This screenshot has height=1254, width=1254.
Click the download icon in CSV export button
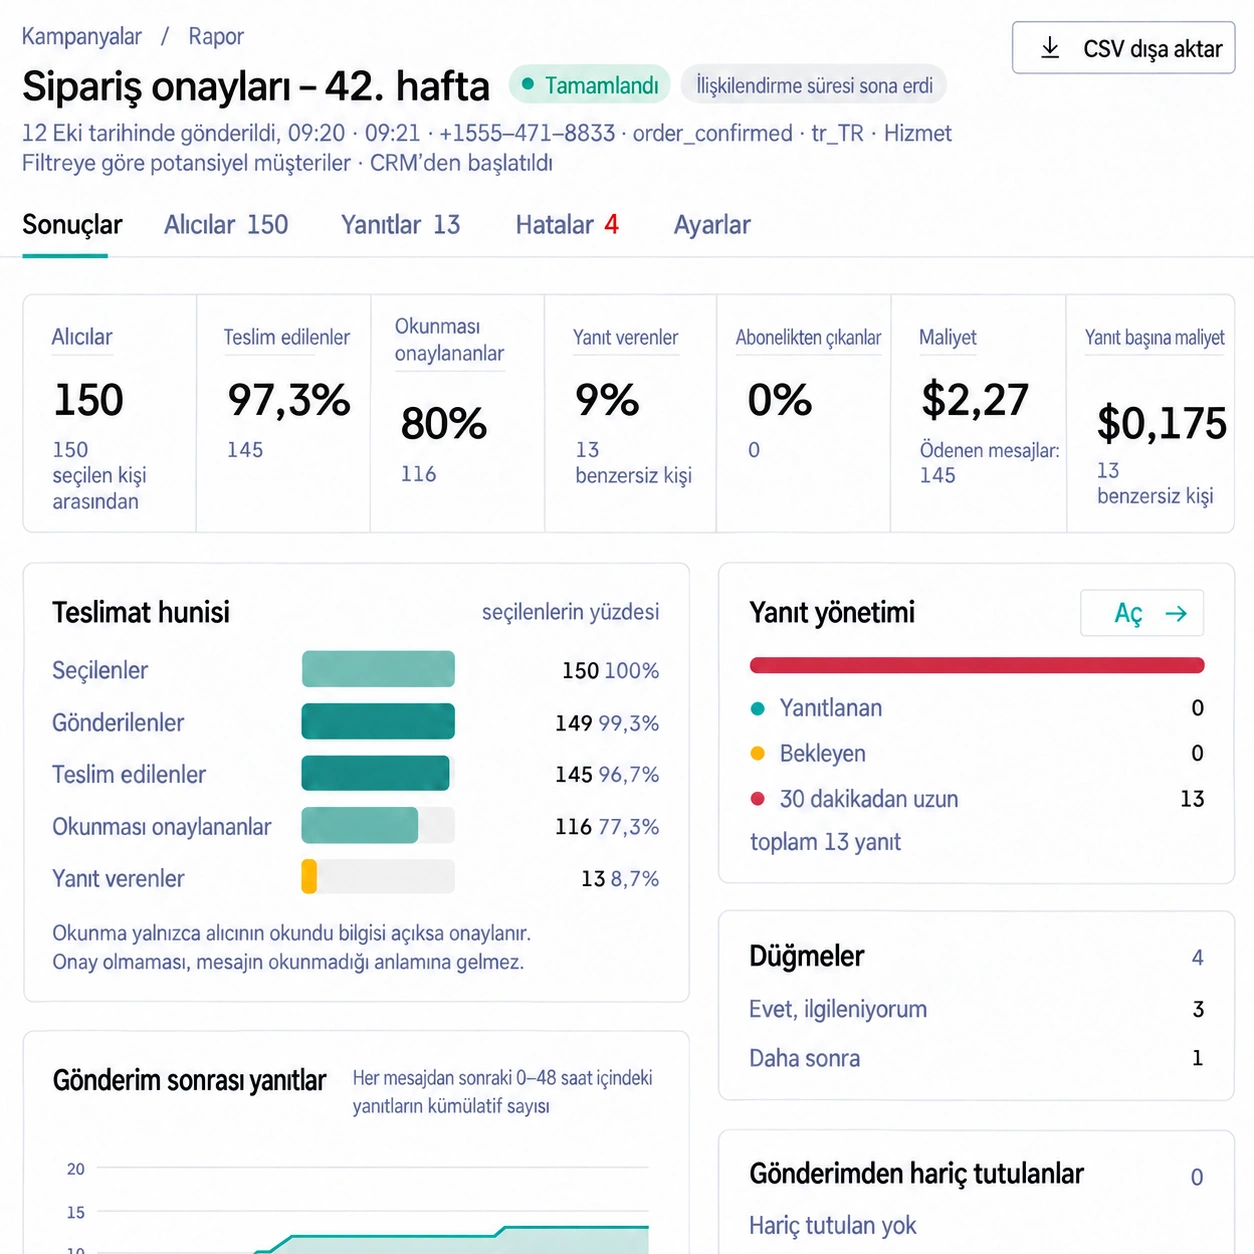(1050, 48)
